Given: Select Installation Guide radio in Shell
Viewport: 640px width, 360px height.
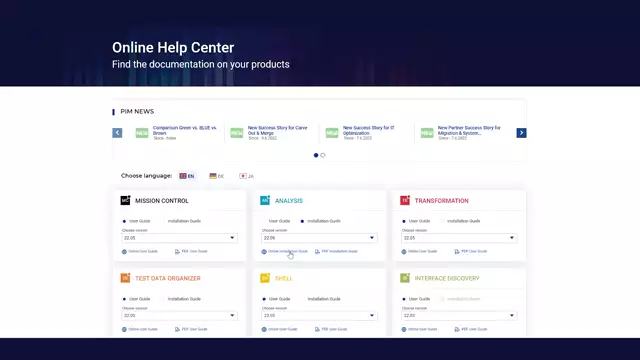Looking at the screenshot, I should 303,299.
